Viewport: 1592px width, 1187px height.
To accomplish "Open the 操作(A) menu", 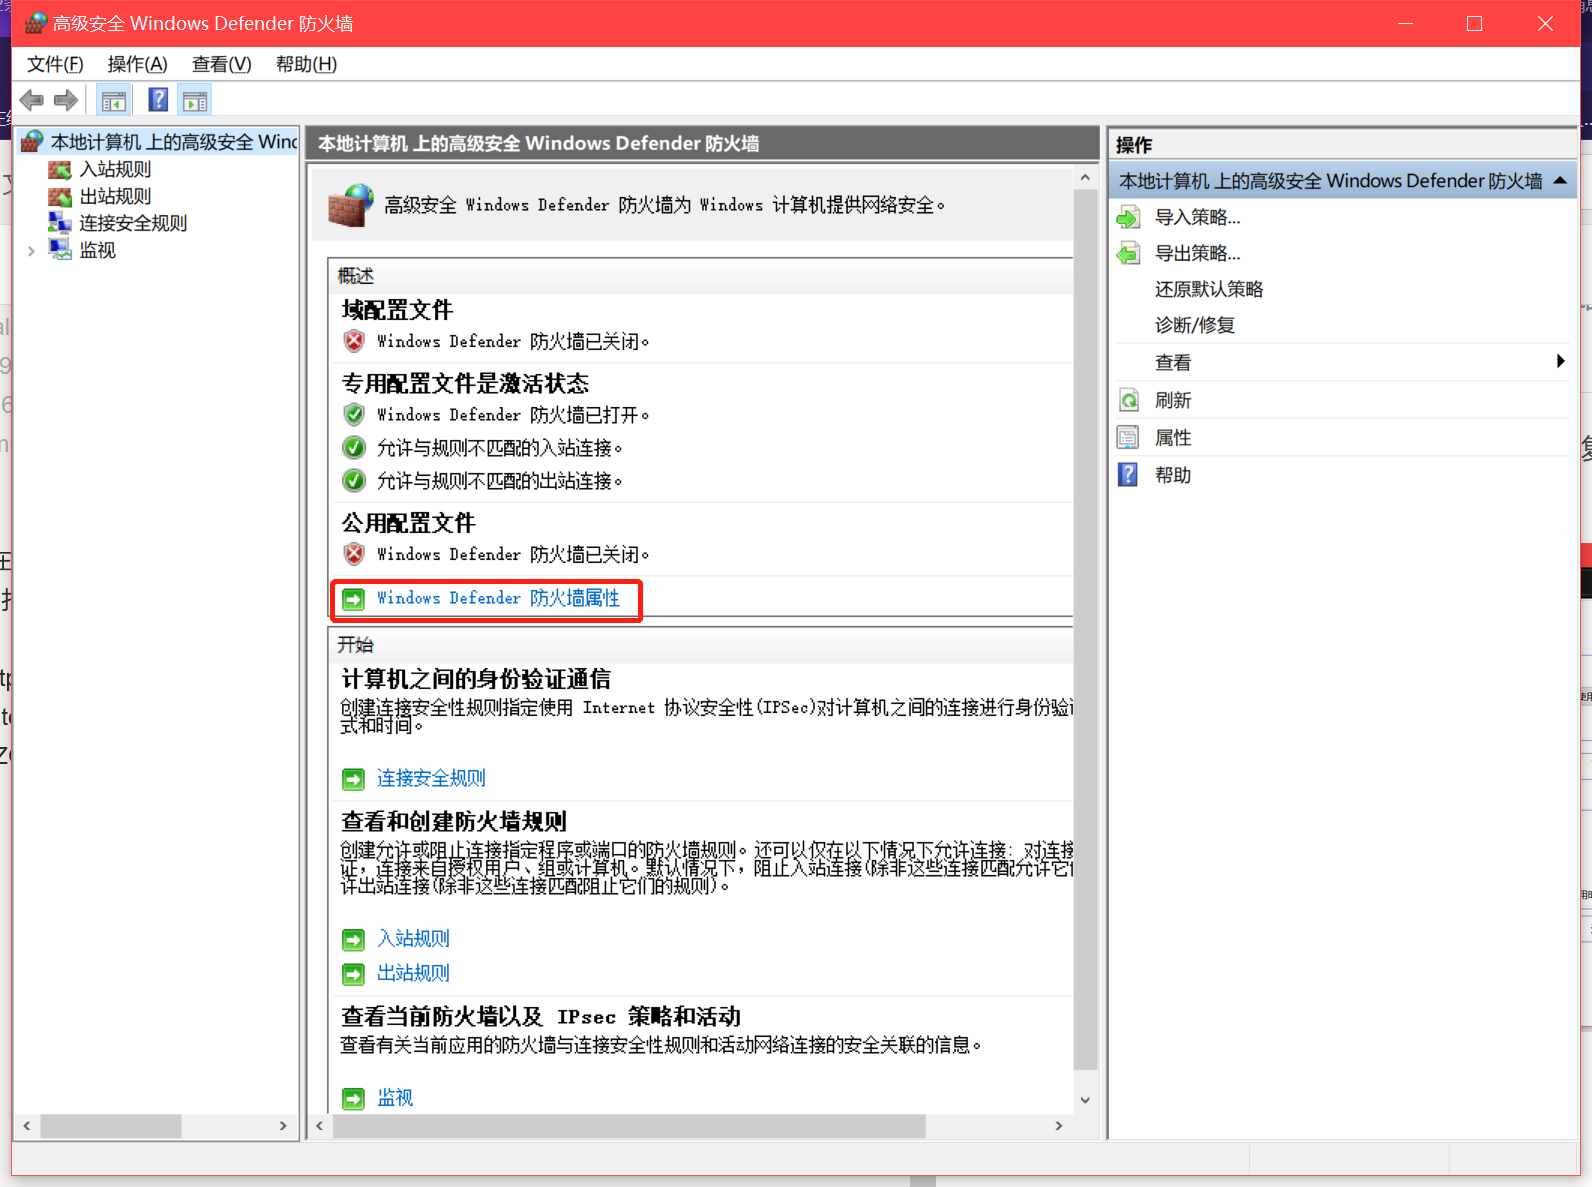I will (x=137, y=64).
